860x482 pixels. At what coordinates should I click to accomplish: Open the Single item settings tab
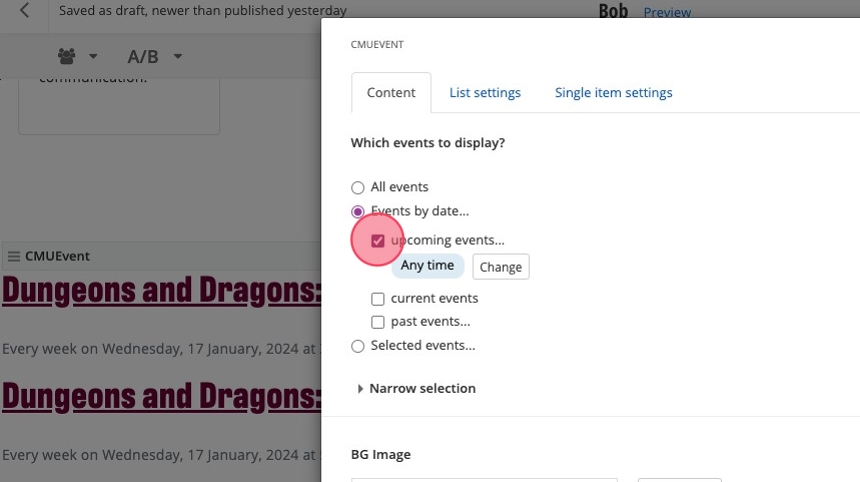[x=613, y=93]
